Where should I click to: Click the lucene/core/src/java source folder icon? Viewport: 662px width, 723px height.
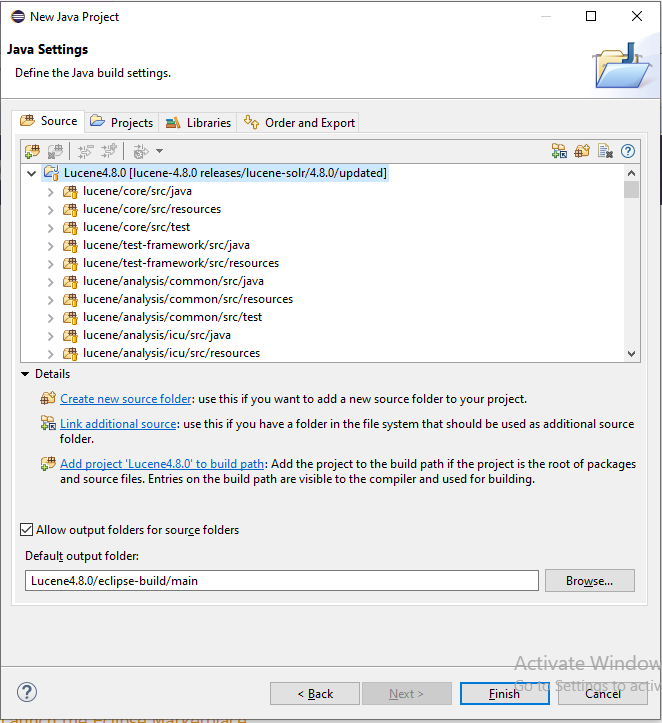tap(70, 191)
